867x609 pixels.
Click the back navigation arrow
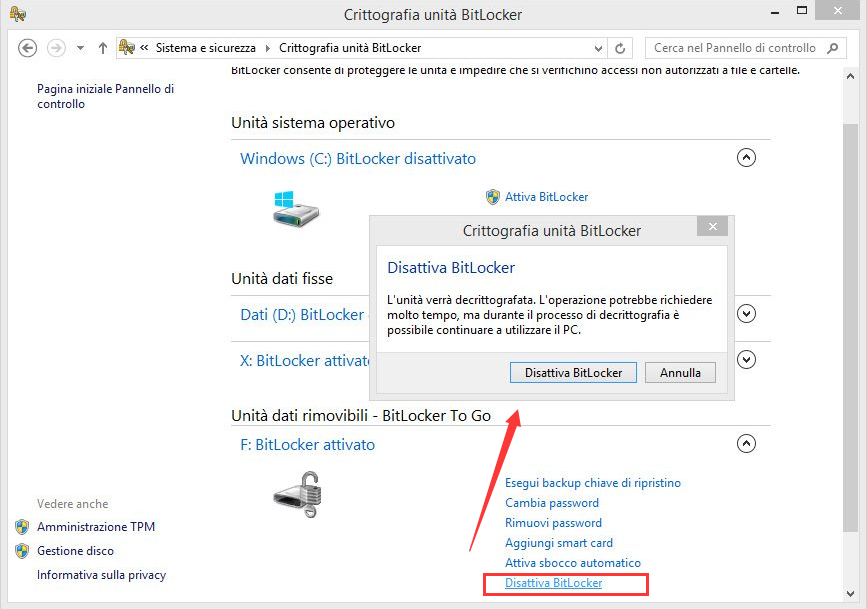coord(28,48)
